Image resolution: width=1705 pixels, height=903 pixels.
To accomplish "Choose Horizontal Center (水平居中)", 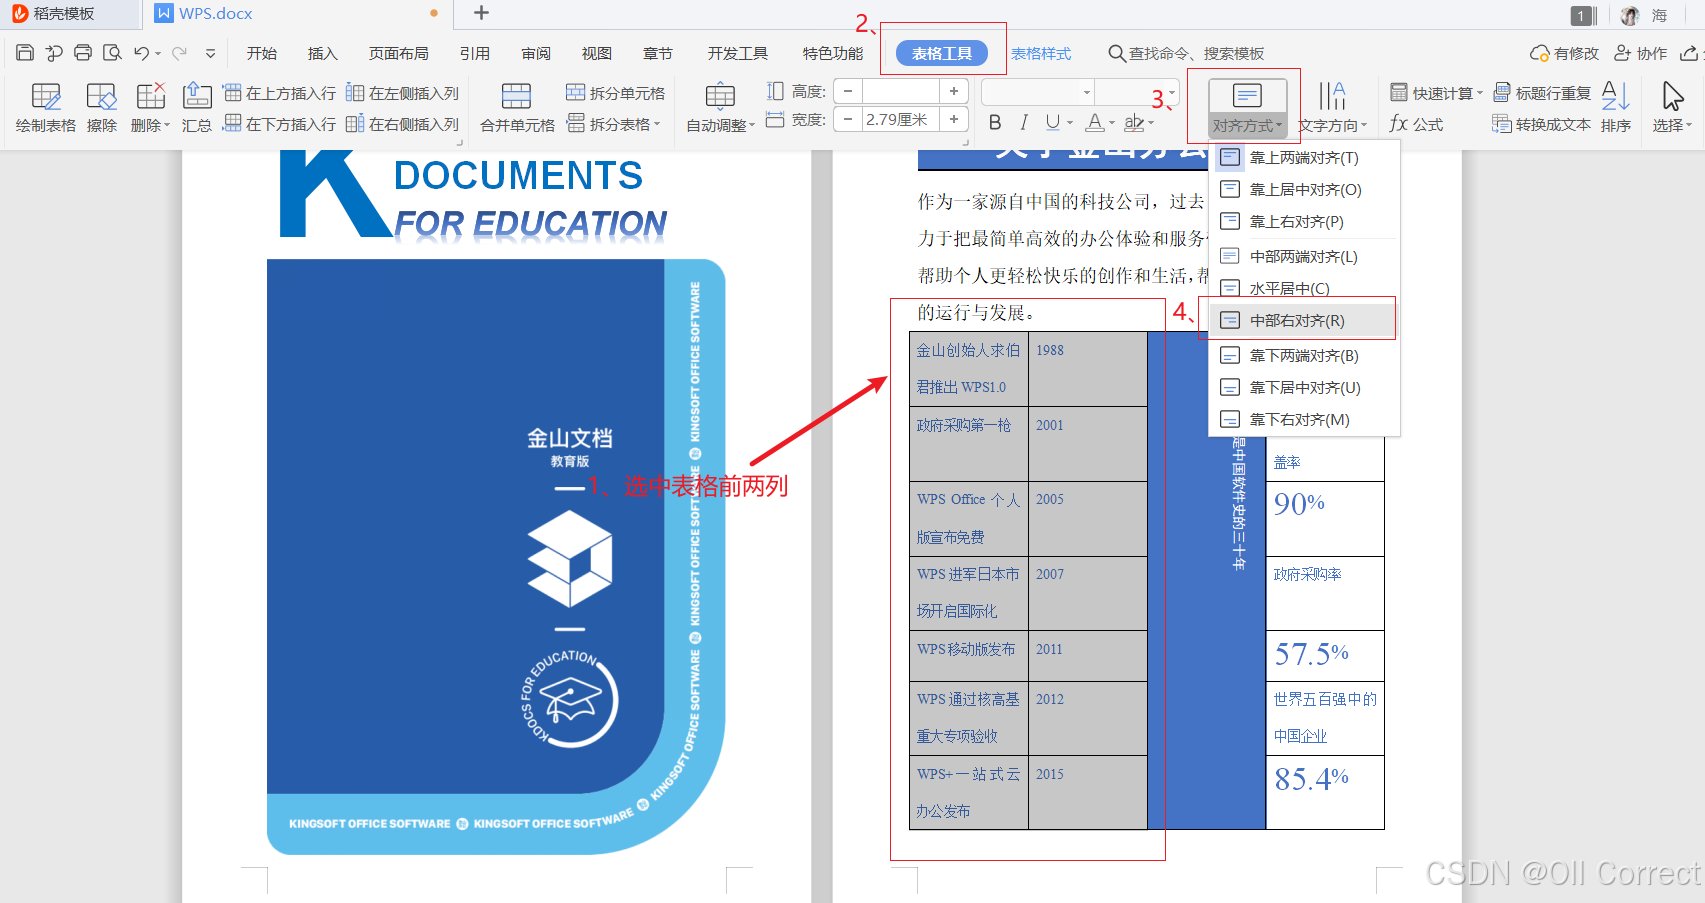I will pyautogui.click(x=1304, y=288).
